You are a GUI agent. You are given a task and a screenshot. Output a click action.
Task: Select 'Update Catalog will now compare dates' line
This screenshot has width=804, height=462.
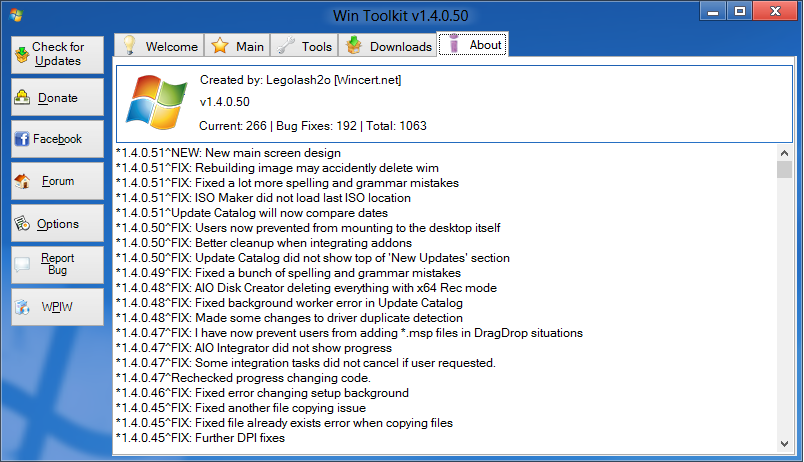(x=252, y=213)
